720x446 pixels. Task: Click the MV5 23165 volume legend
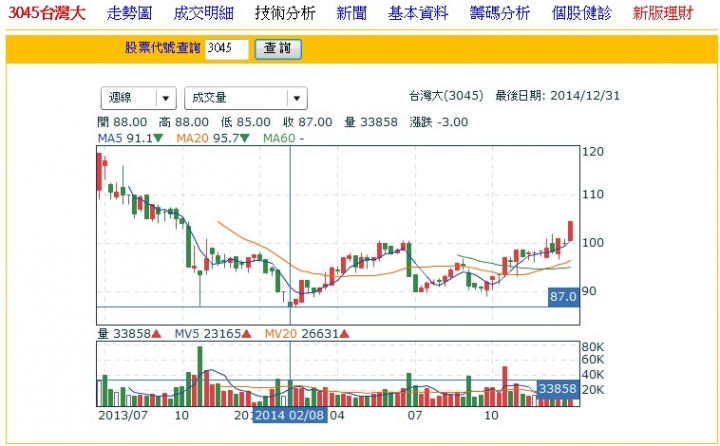213,334
